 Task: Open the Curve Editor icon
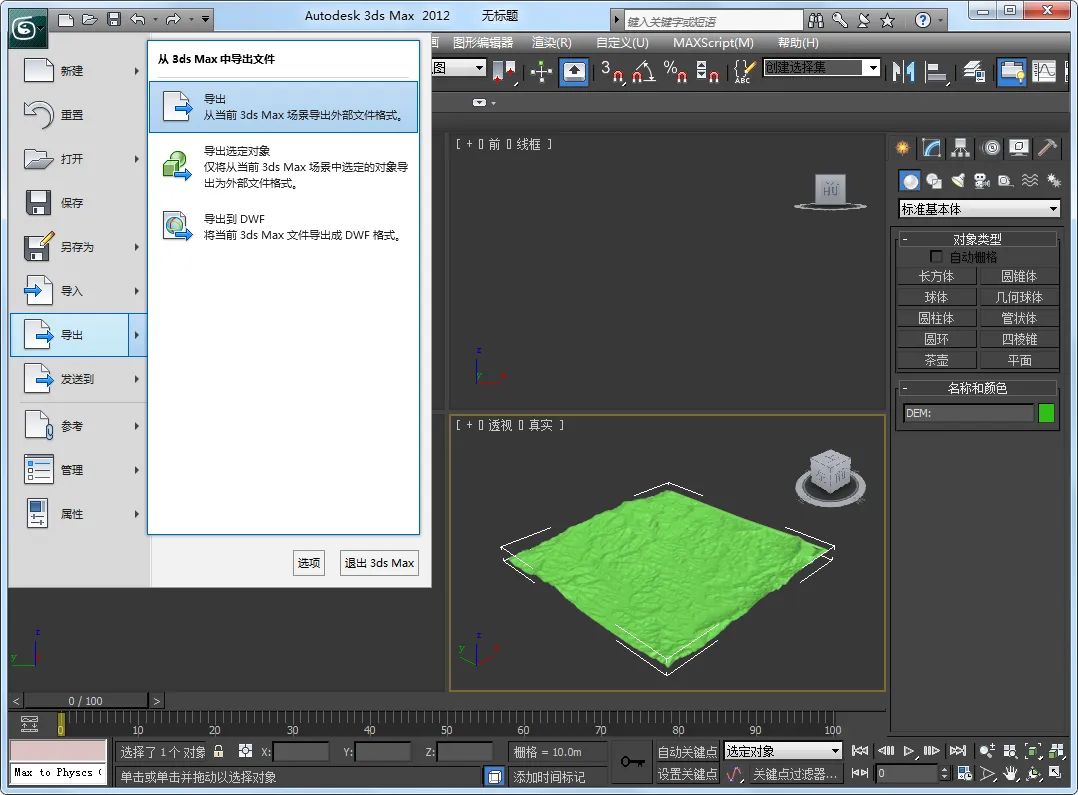pos(1044,72)
